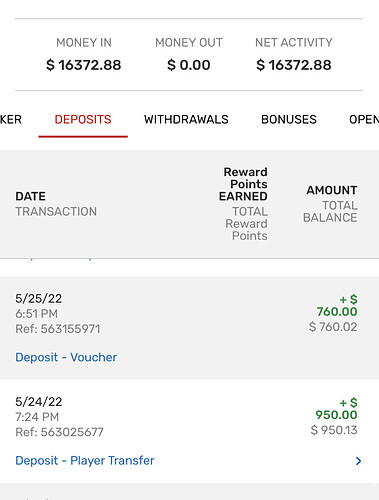Click the Money Out value $ 0.00
The height and width of the screenshot is (500, 379).
pos(189,65)
